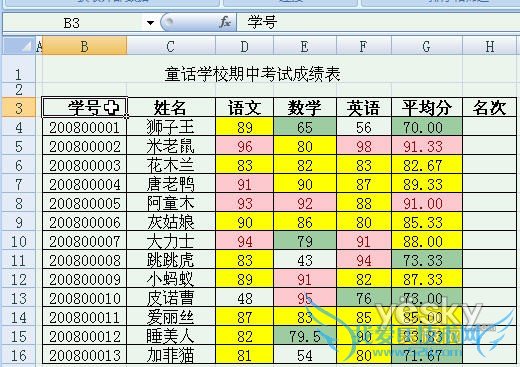The image size is (520, 367).
Task: Click the average score 91.33
Action: pos(427,146)
